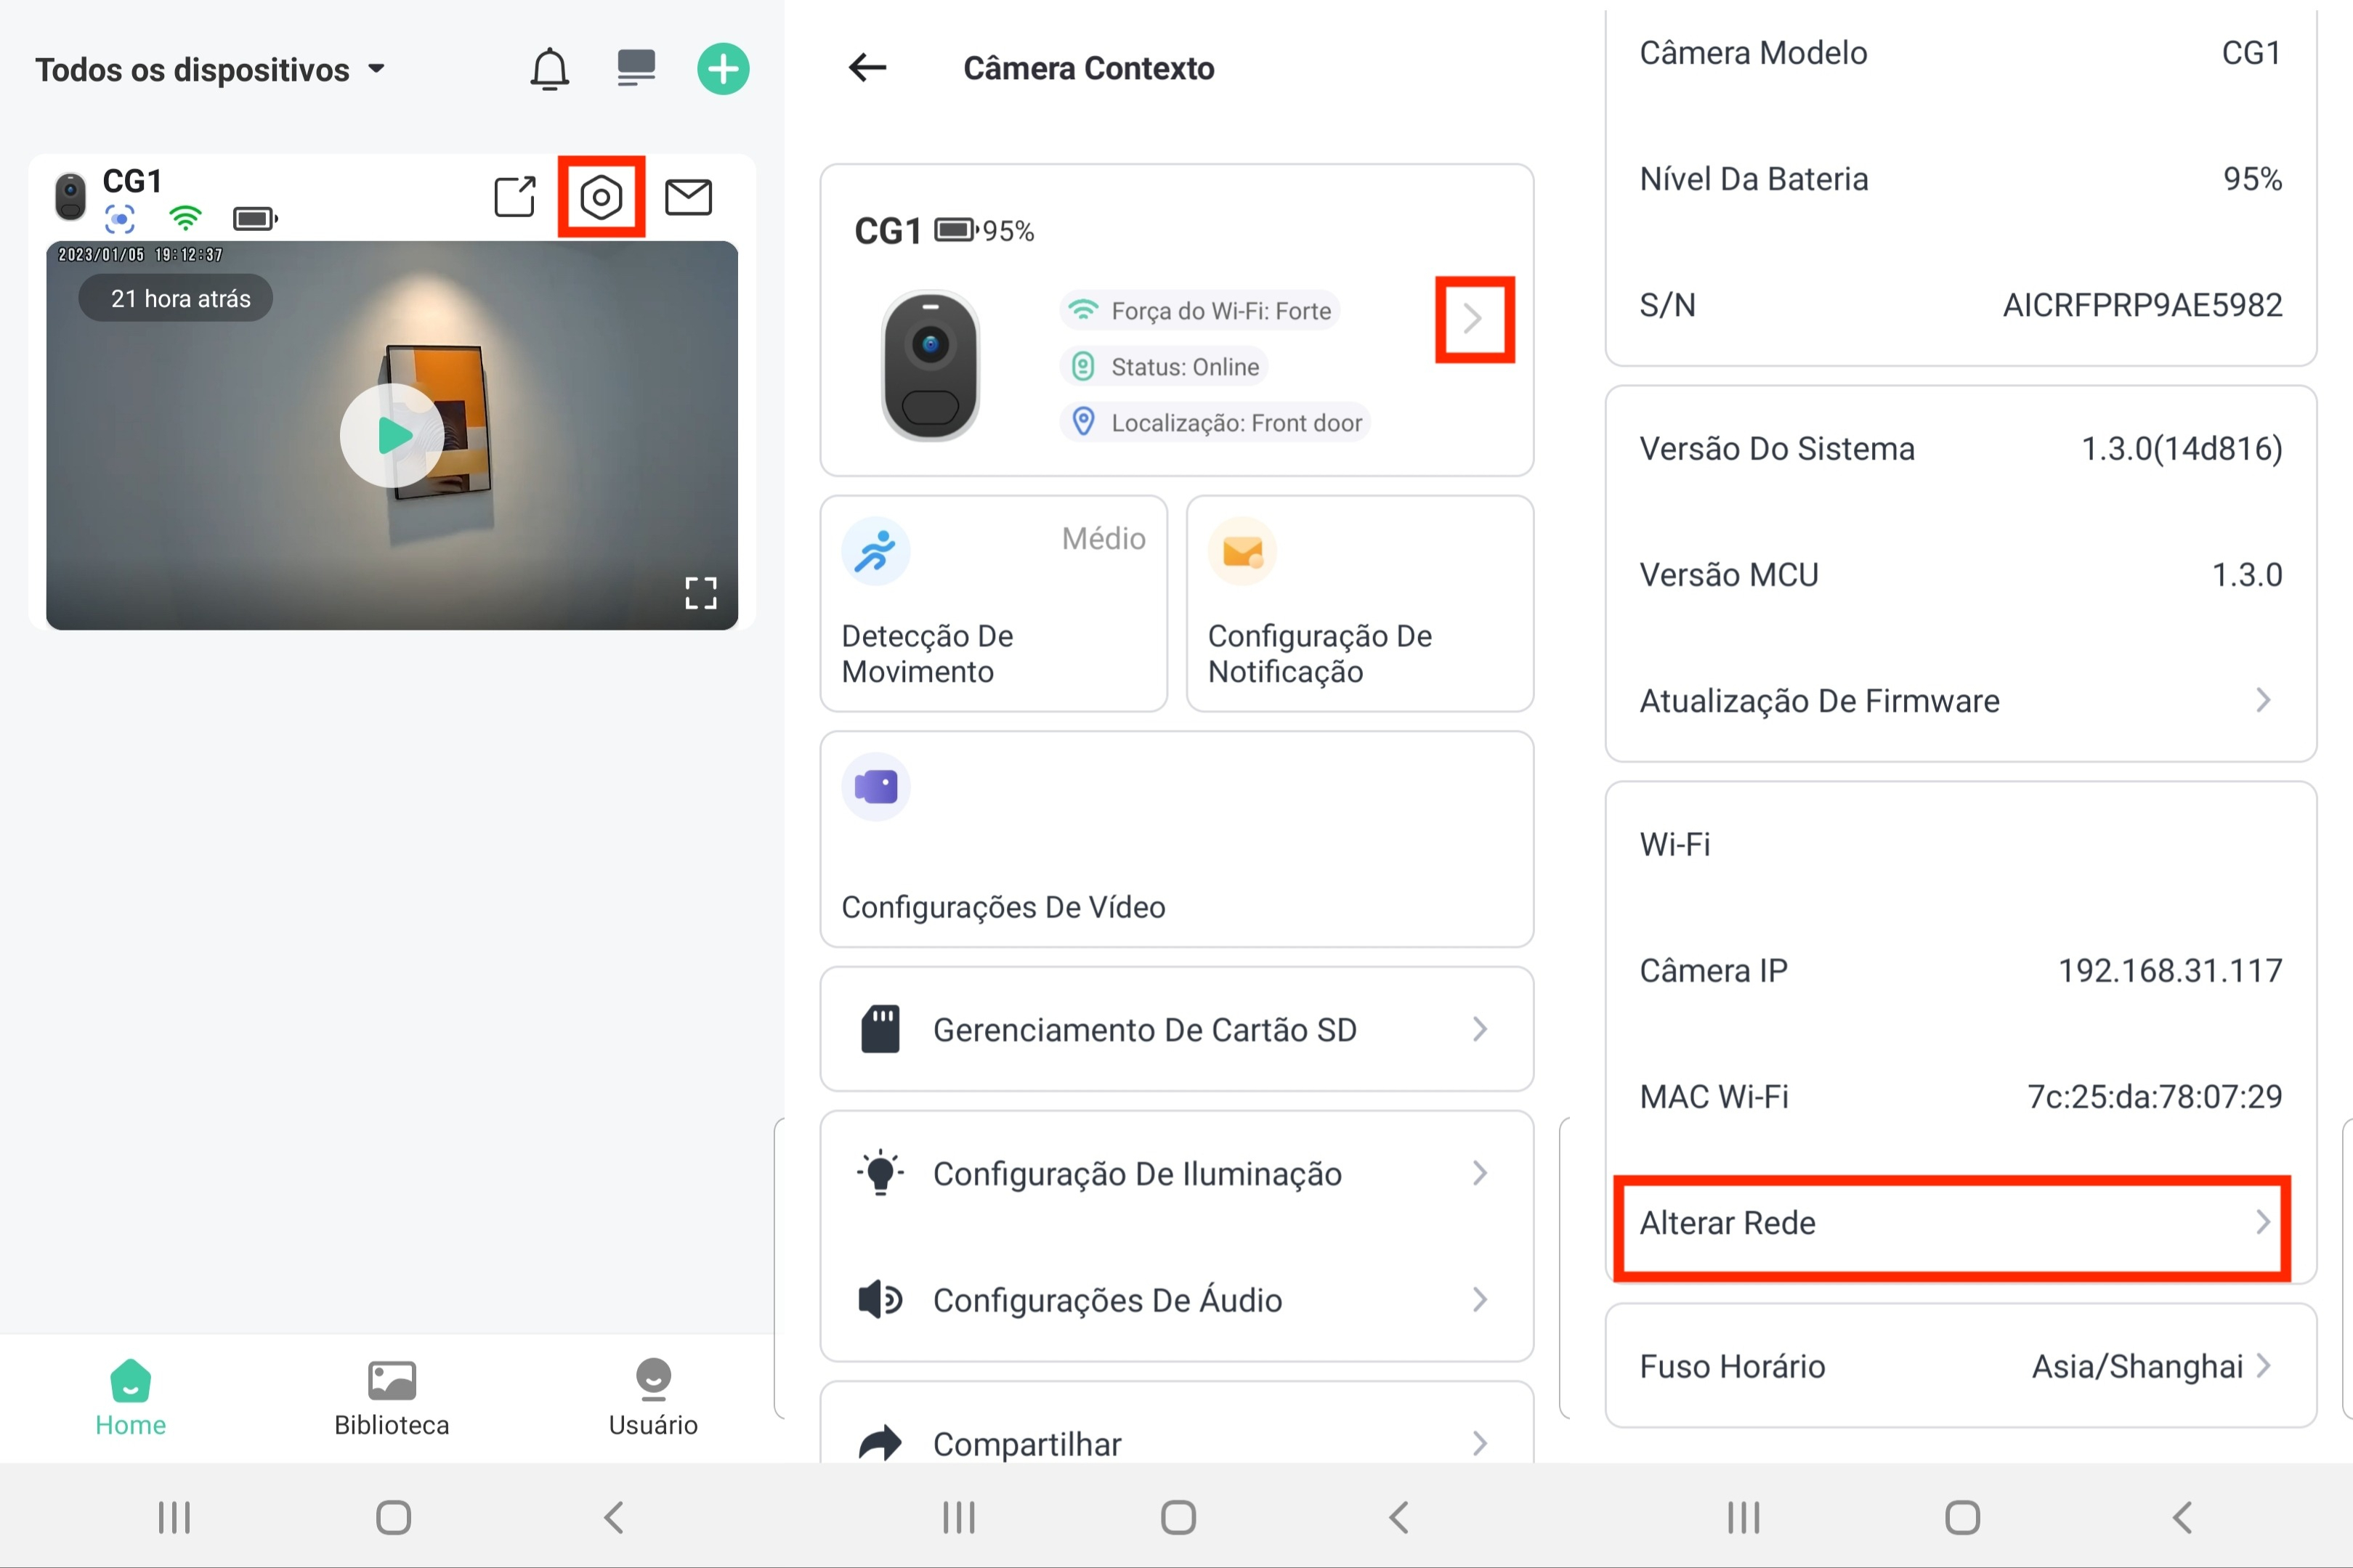The height and width of the screenshot is (1568, 2353).
Task: Open Configuração De Notificação card
Action: point(1359,603)
